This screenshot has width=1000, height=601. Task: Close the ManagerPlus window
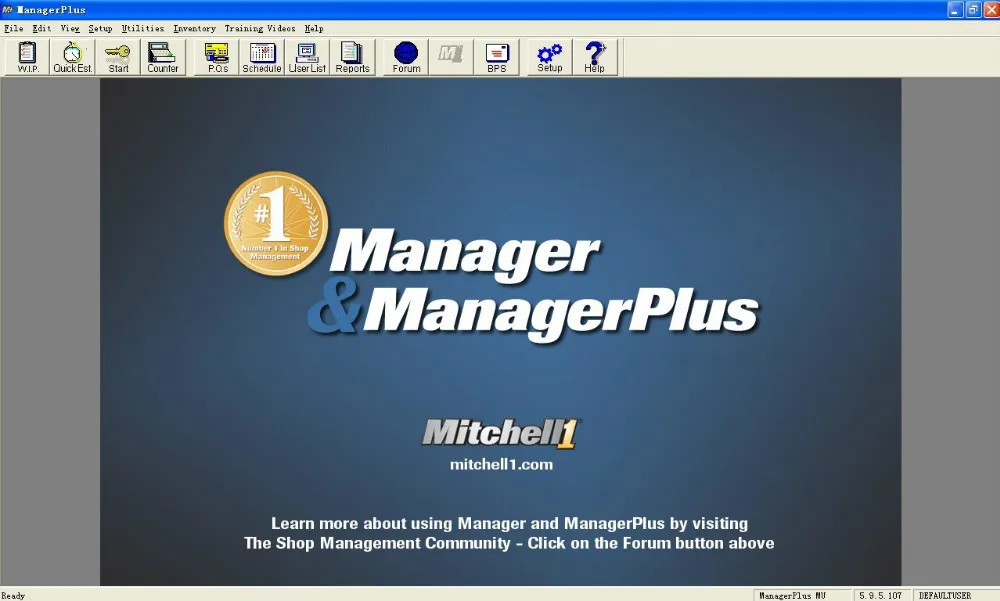(x=992, y=10)
